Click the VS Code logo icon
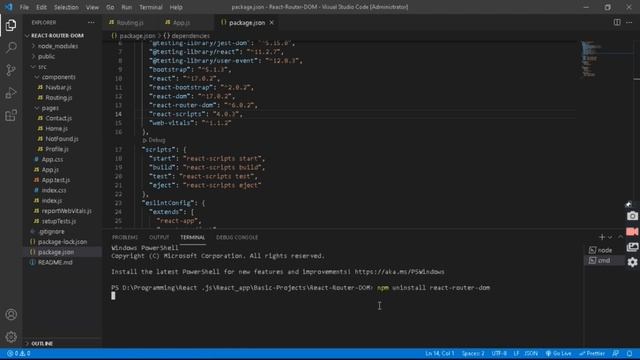 pyautogui.click(x=8, y=7)
